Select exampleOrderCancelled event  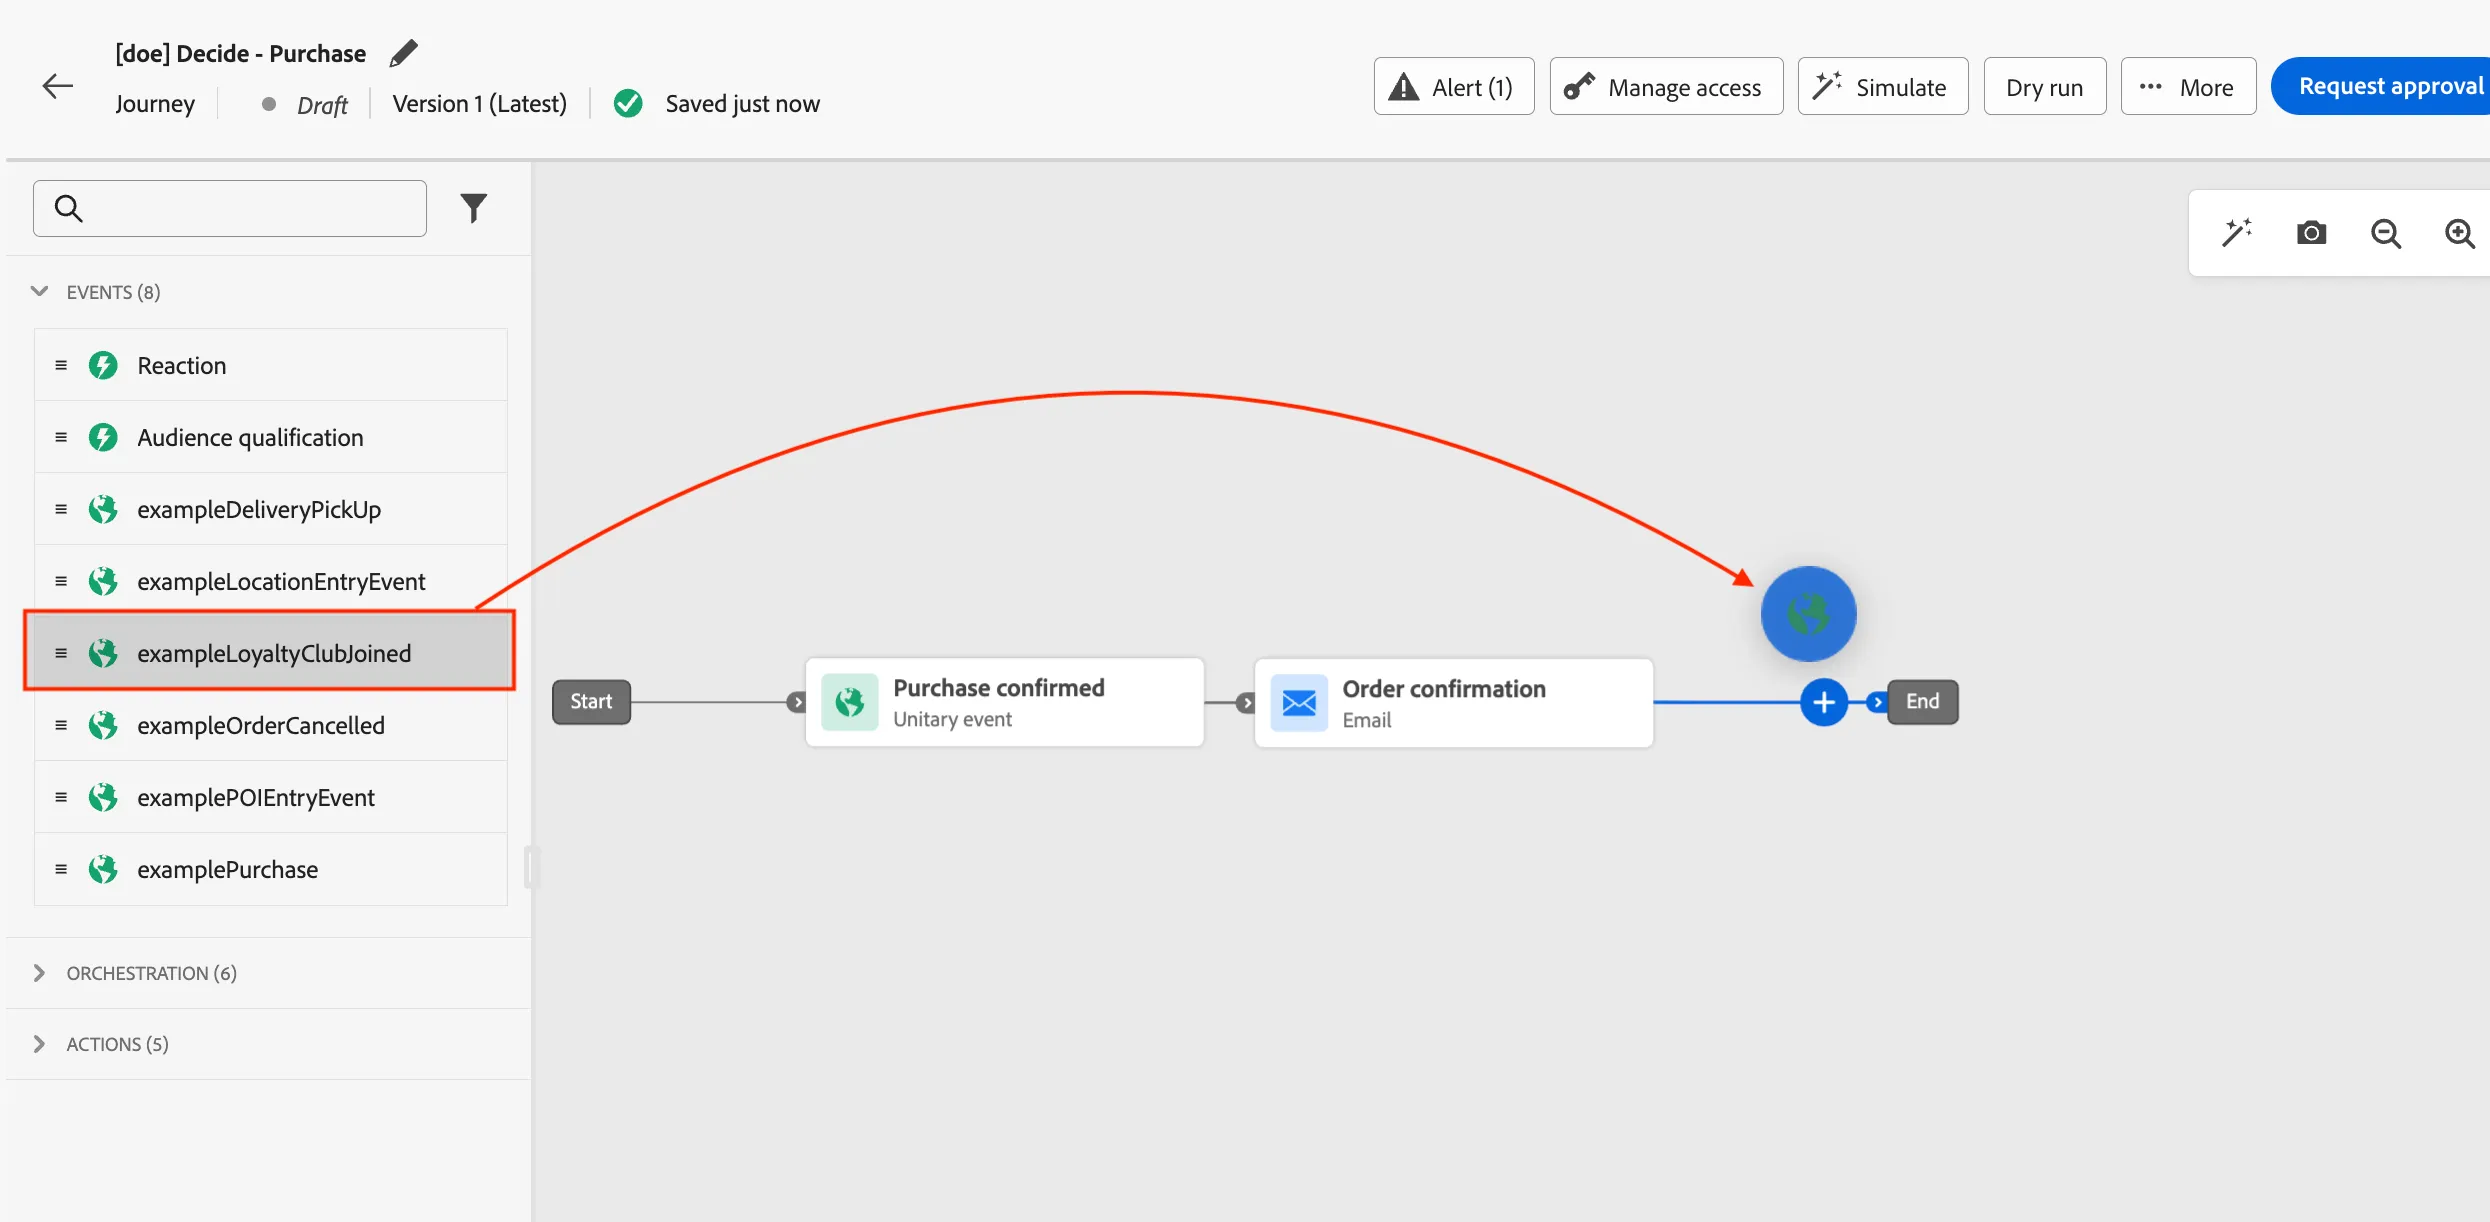point(271,725)
